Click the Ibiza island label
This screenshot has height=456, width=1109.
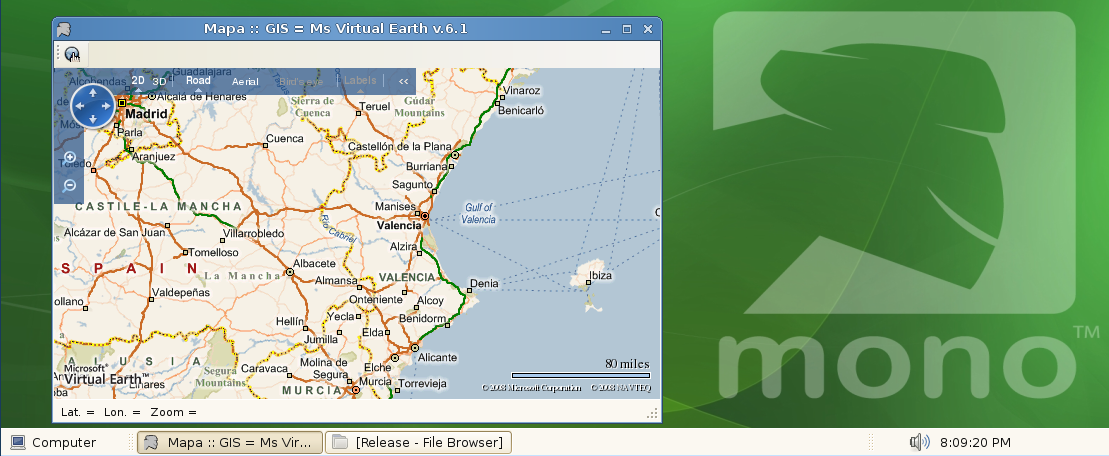tap(600, 275)
